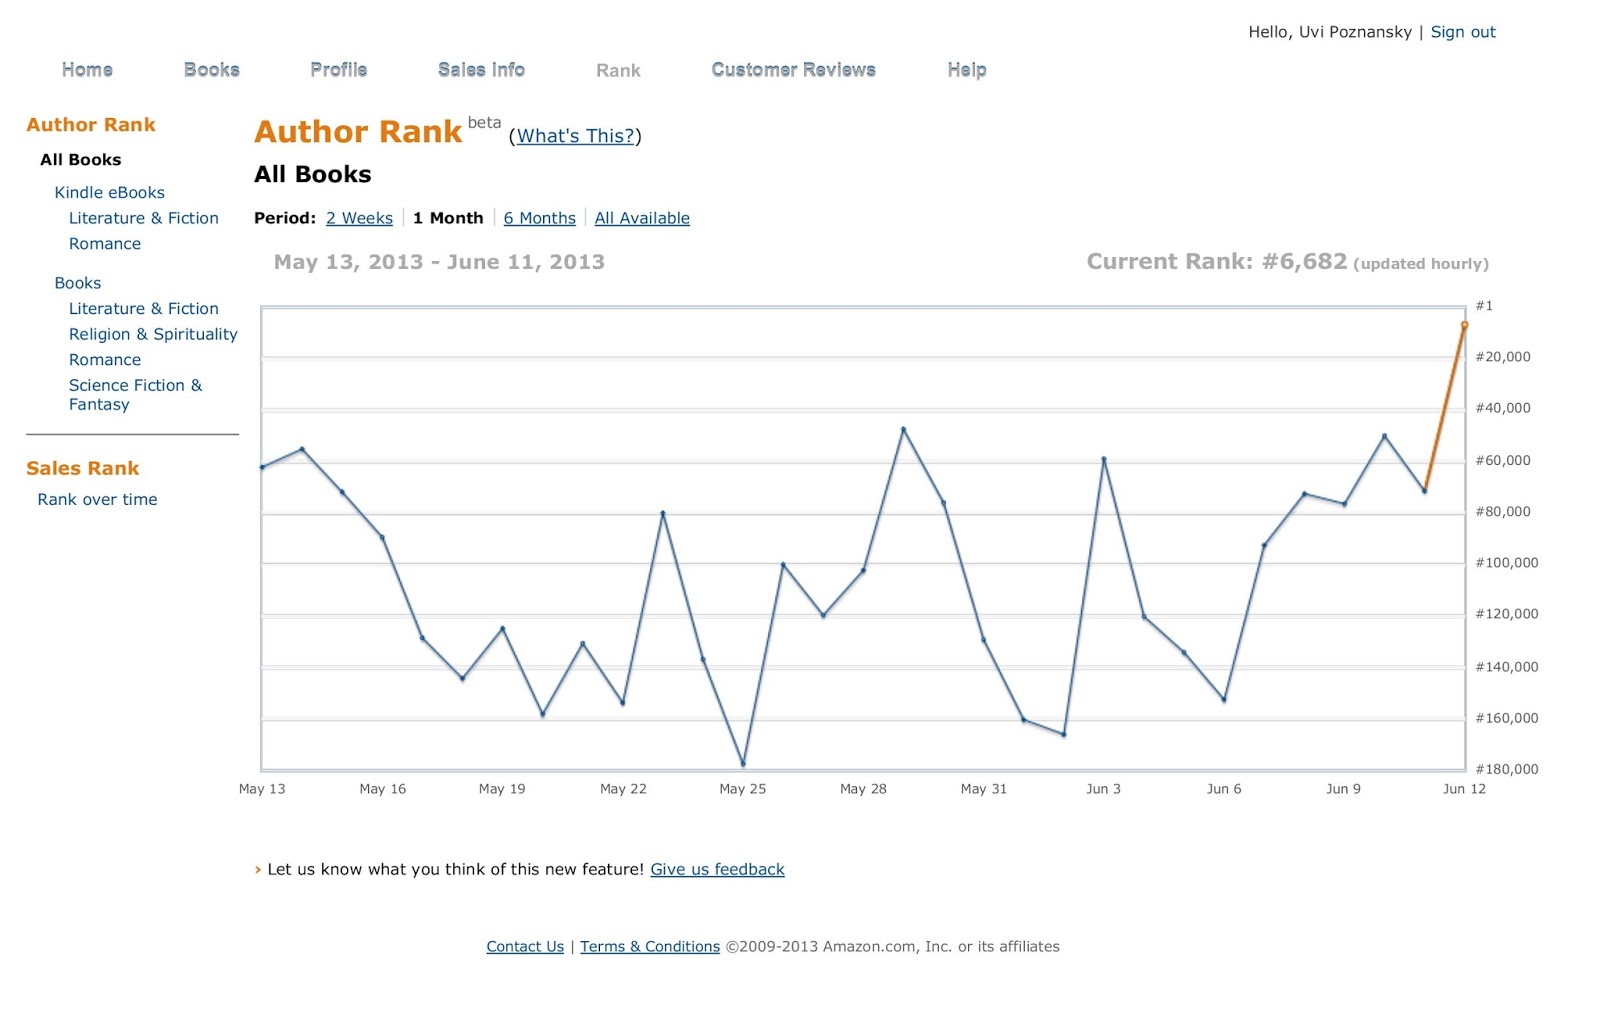Show All Available rank history

642,218
